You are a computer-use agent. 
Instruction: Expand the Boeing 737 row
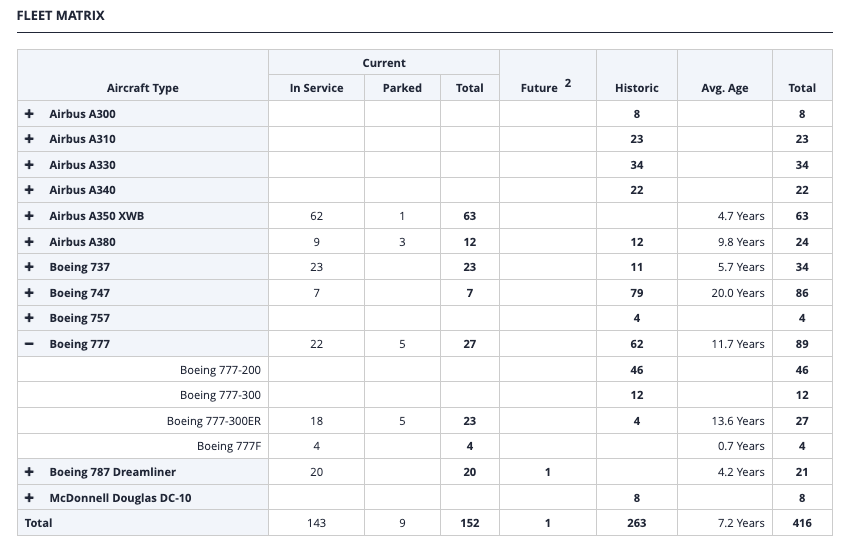tap(30, 267)
